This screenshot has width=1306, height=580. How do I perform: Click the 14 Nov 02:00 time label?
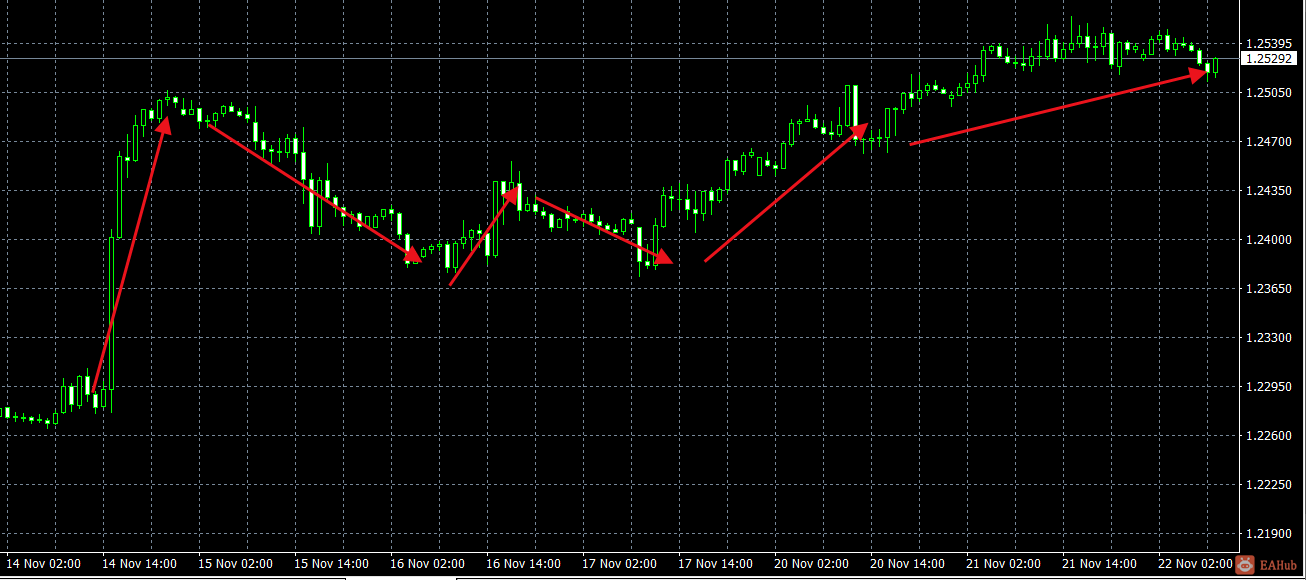click(x=43, y=564)
